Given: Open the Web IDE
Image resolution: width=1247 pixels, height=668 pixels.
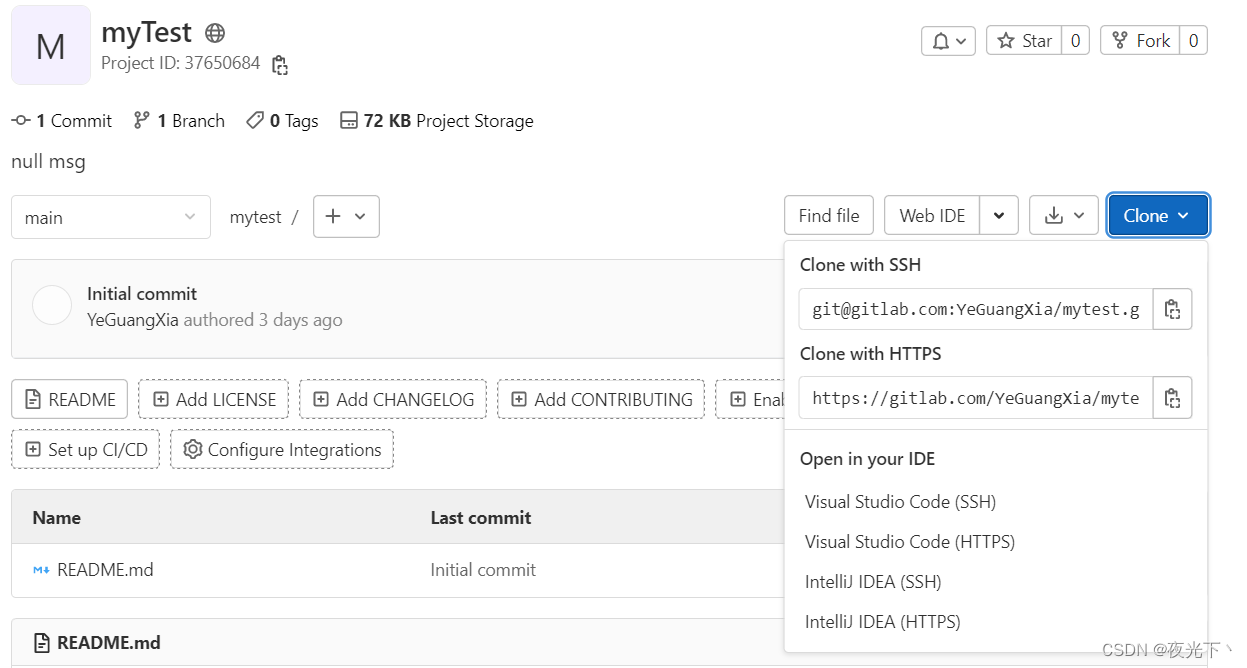Looking at the screenshot, I should click(x=932, y=215).
